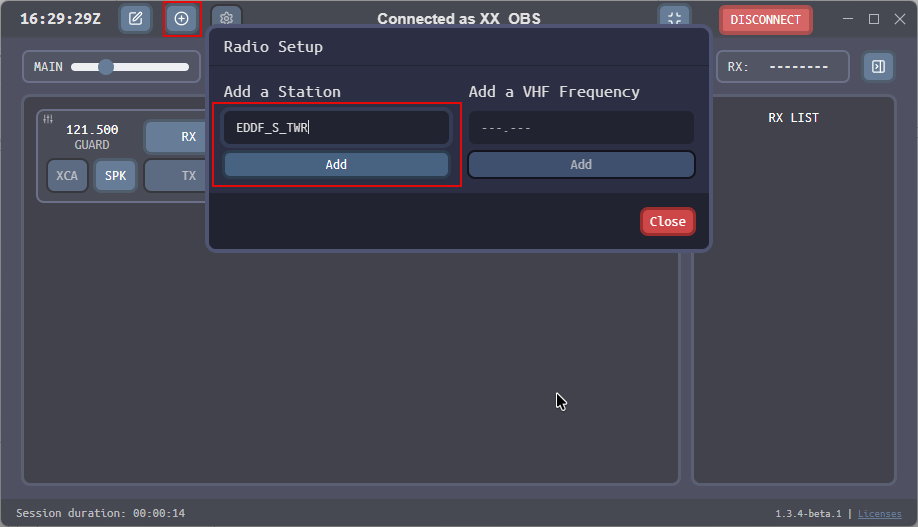
Task: Enable XCA on guard frequency
Action: coord(67,176)
